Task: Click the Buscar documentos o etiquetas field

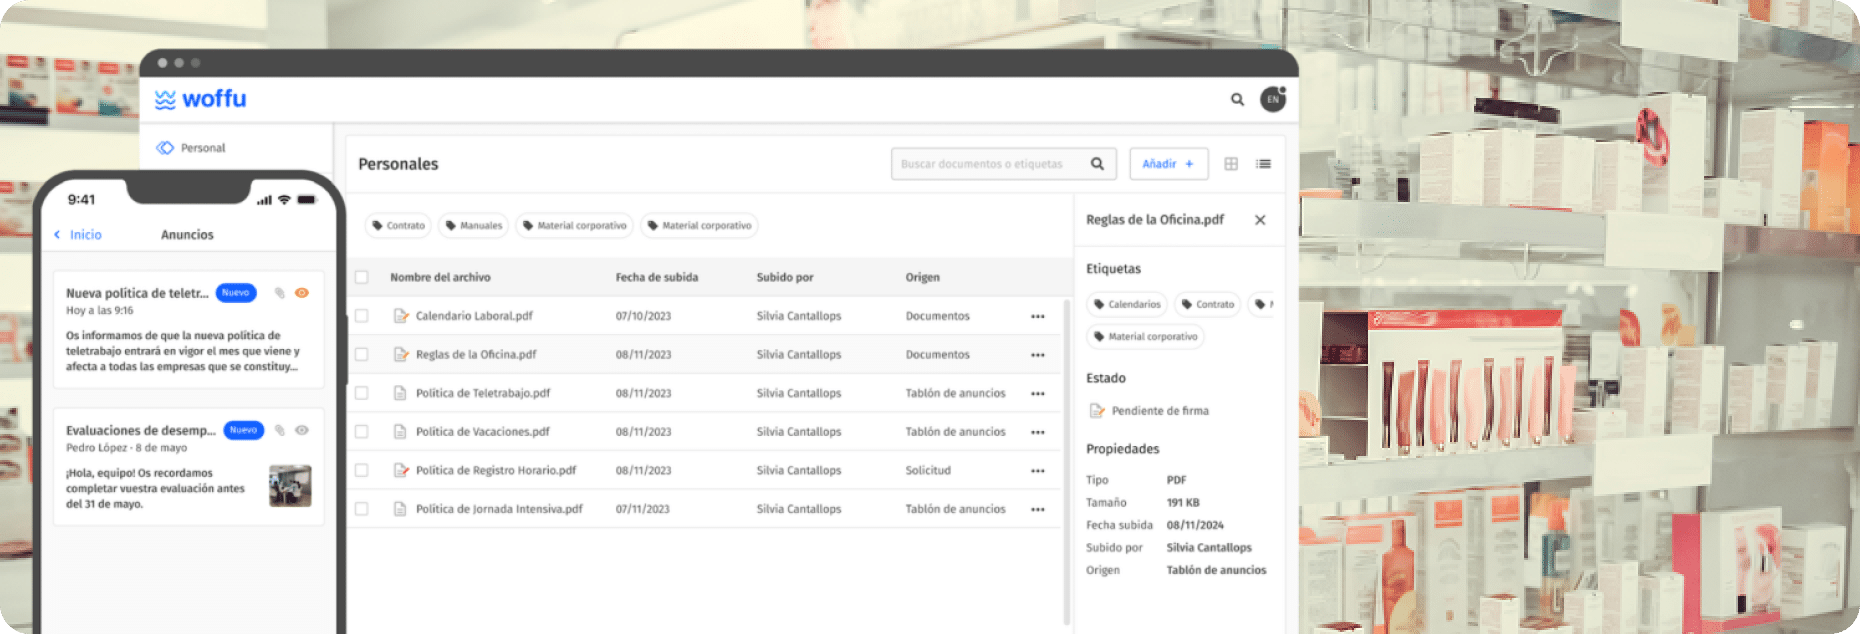Action: point(985,164)
